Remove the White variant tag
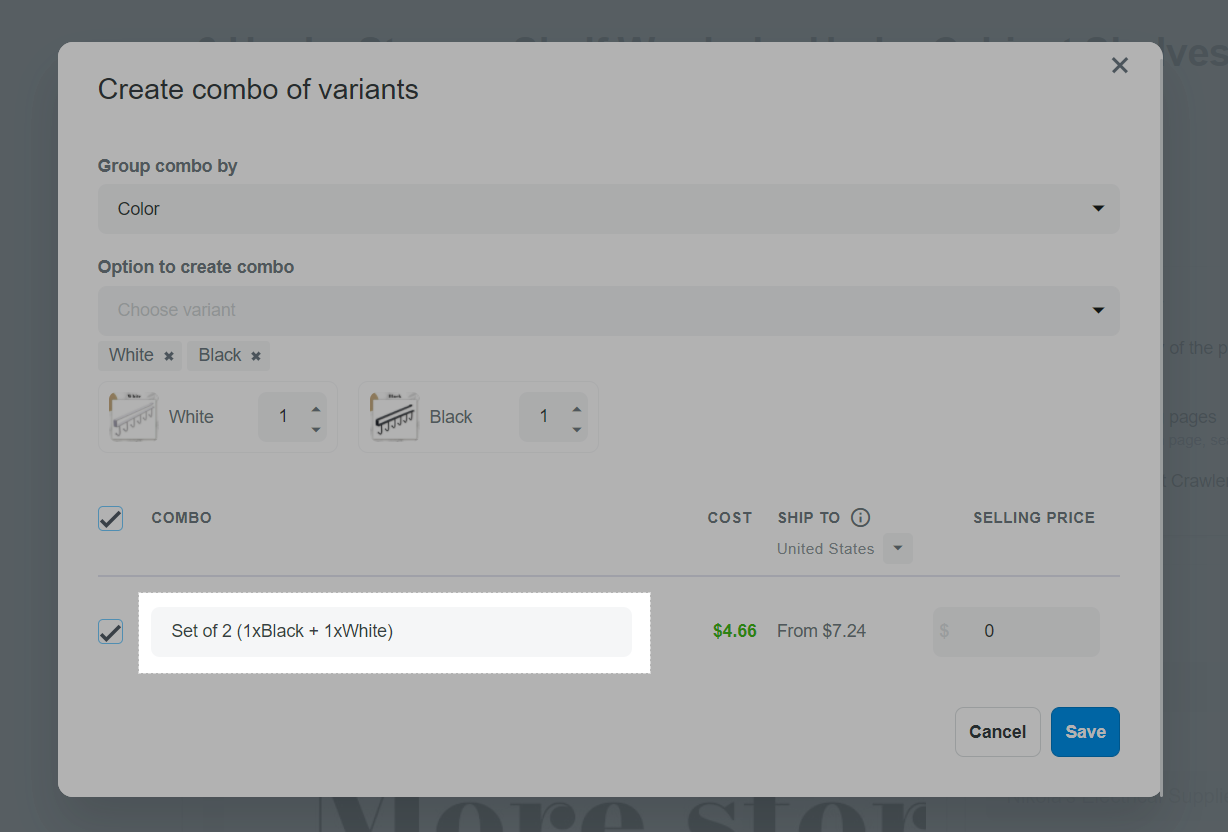 click(169, 356)
